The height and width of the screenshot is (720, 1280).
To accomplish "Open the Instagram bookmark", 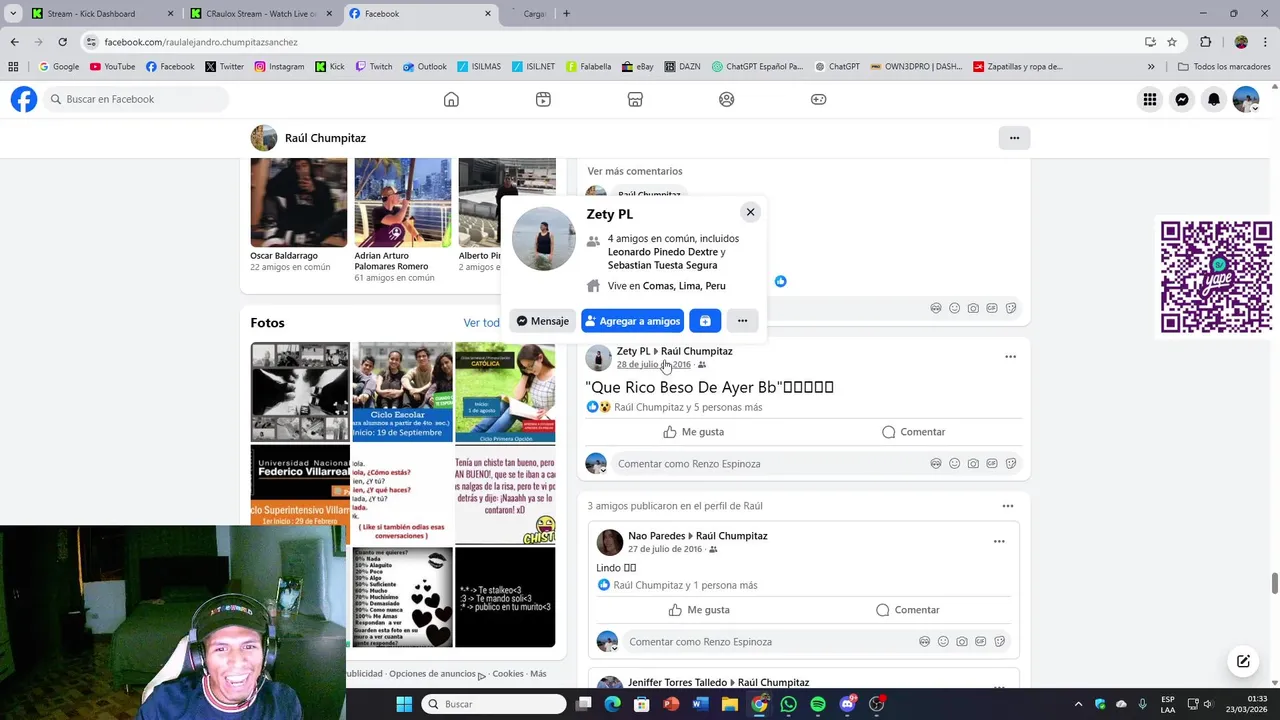I will pos(279,67).
